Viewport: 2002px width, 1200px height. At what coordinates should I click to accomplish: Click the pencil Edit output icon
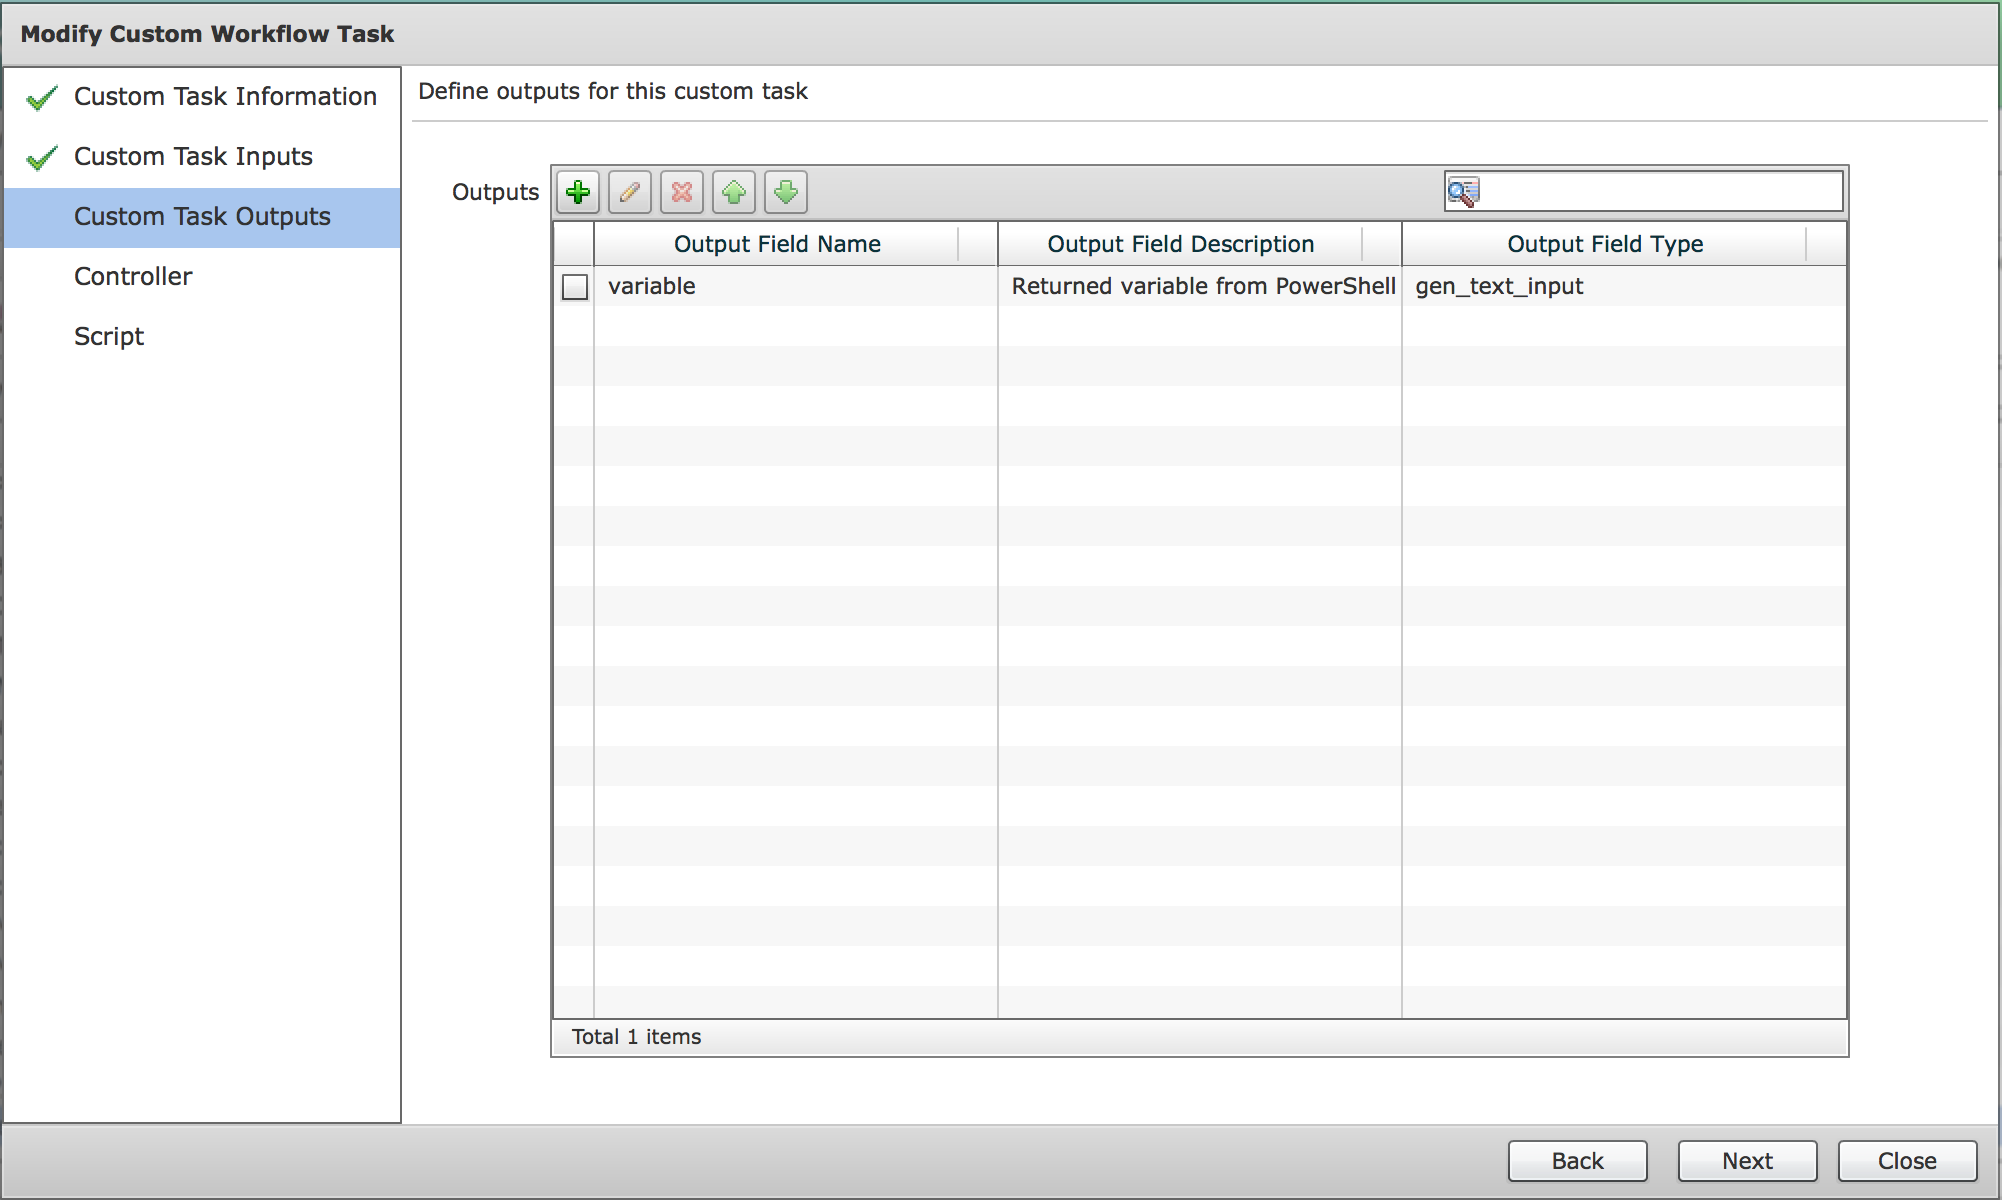point(630,192)
